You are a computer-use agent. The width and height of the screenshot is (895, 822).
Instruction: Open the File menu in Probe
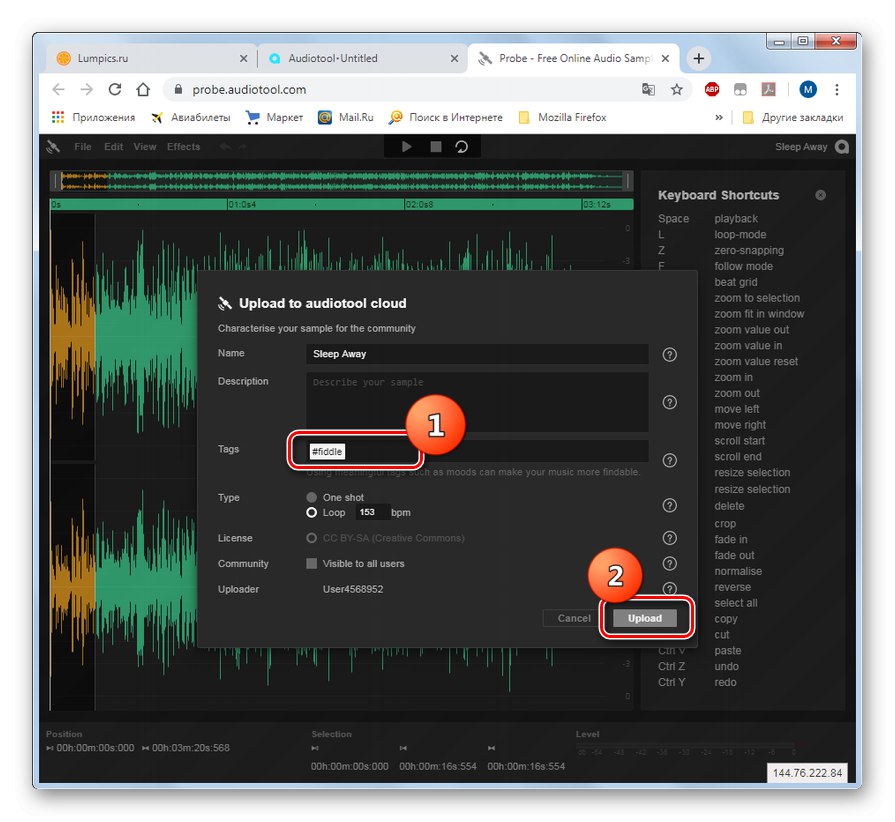tap(83, 147)
